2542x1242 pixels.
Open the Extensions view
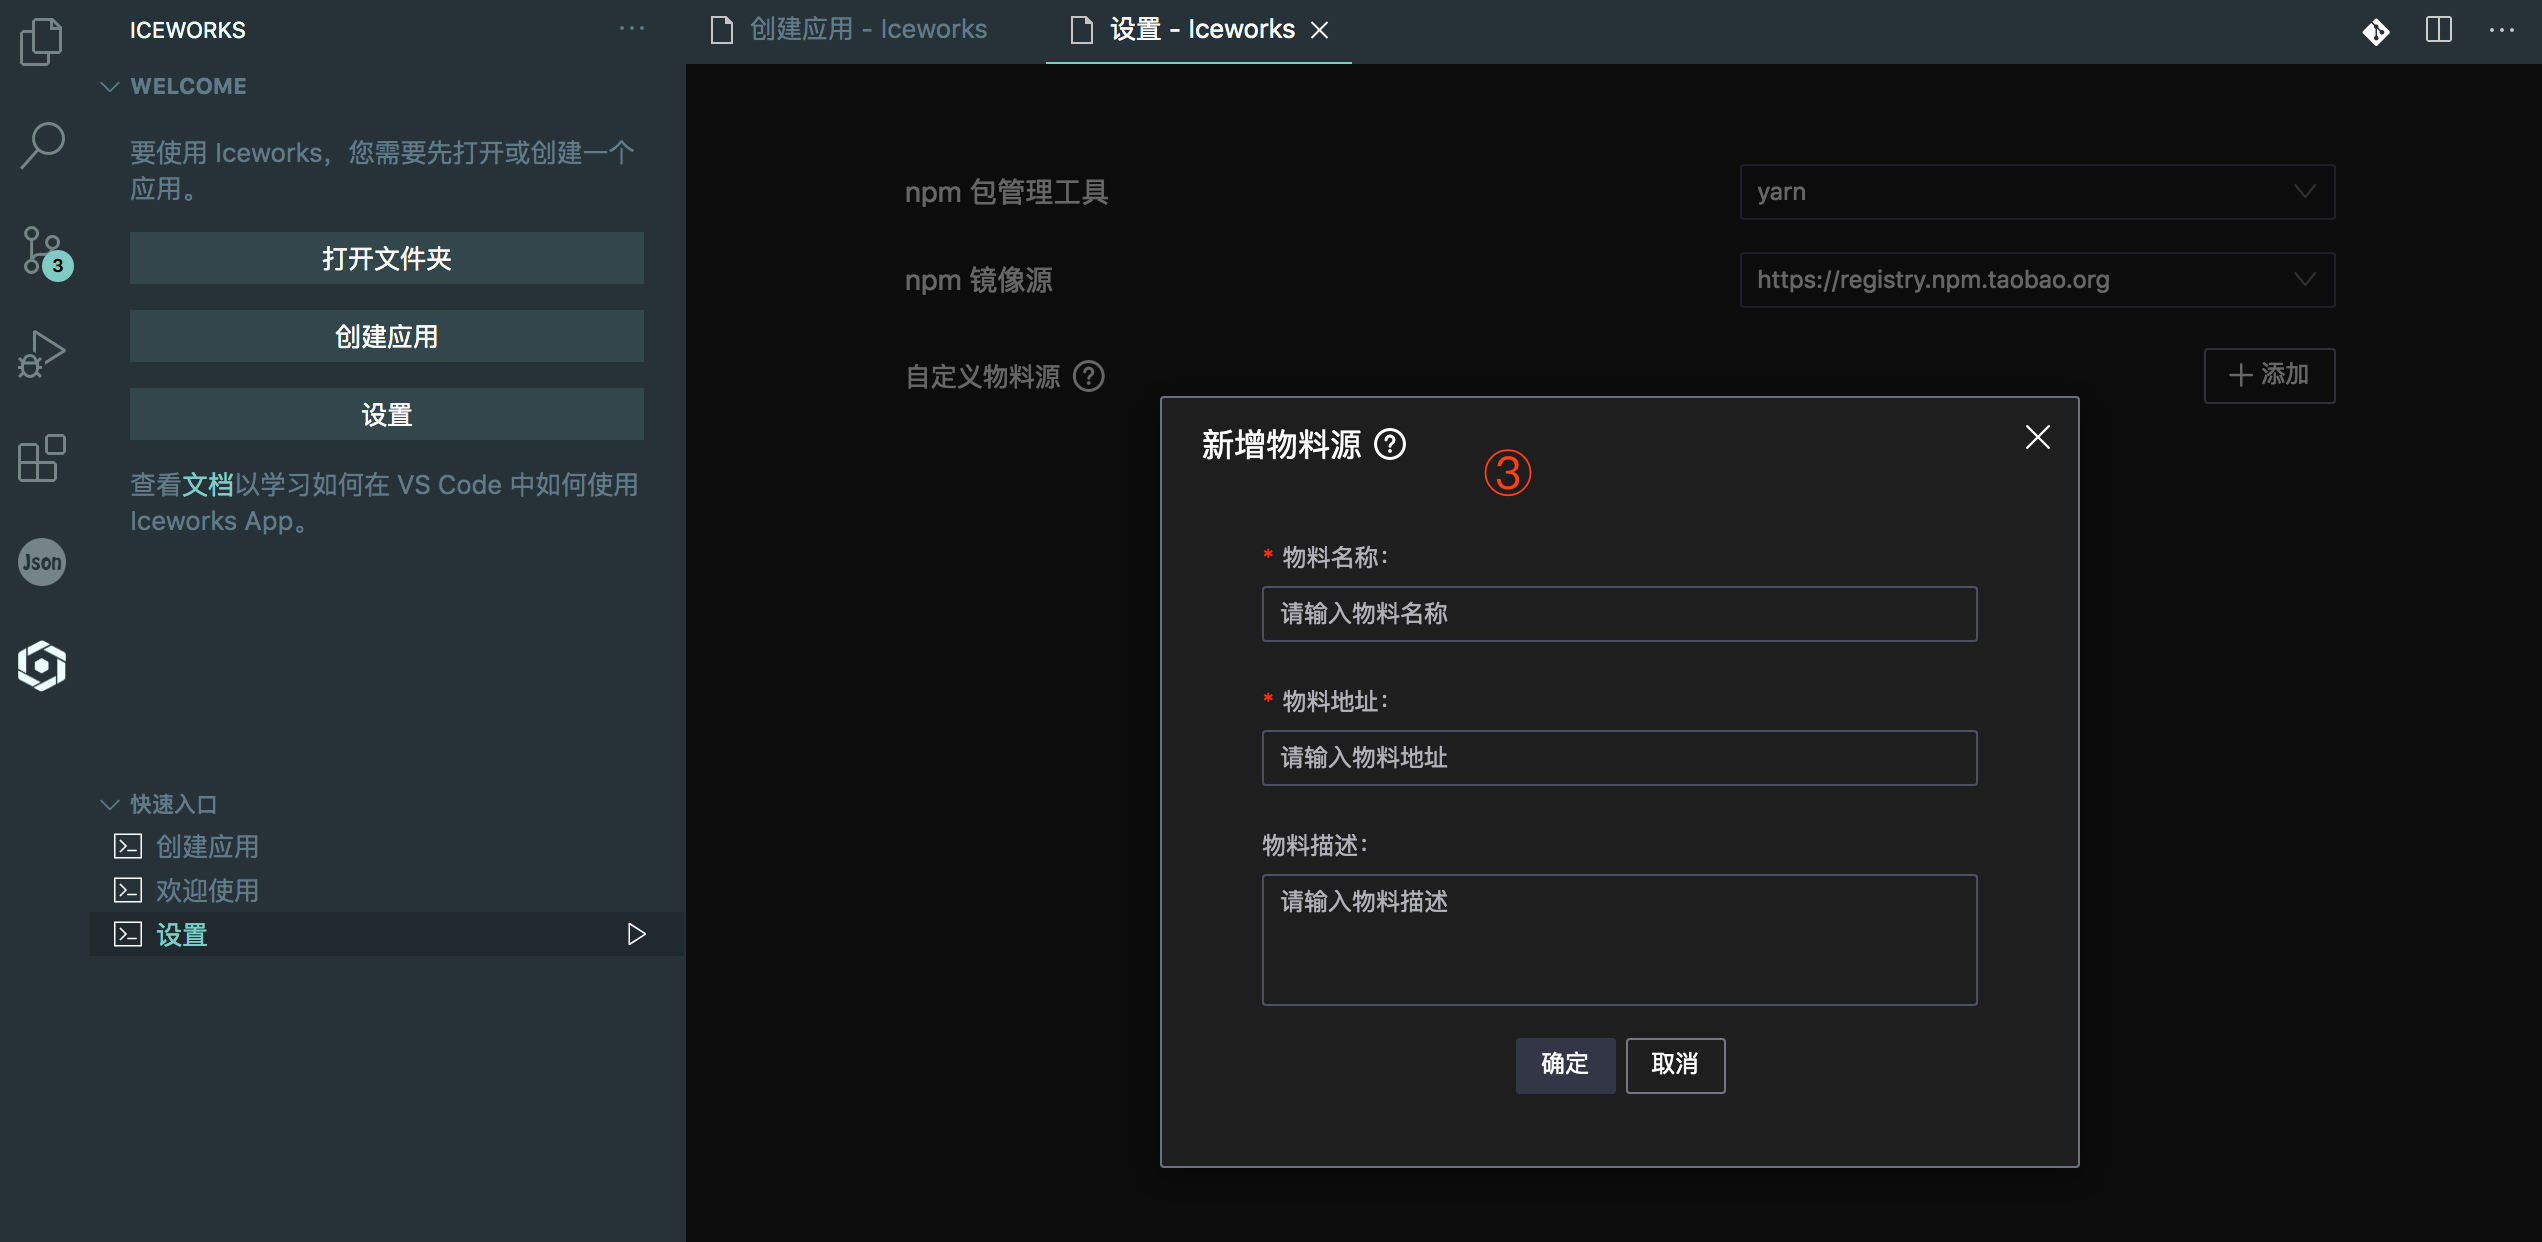point(41,458)
